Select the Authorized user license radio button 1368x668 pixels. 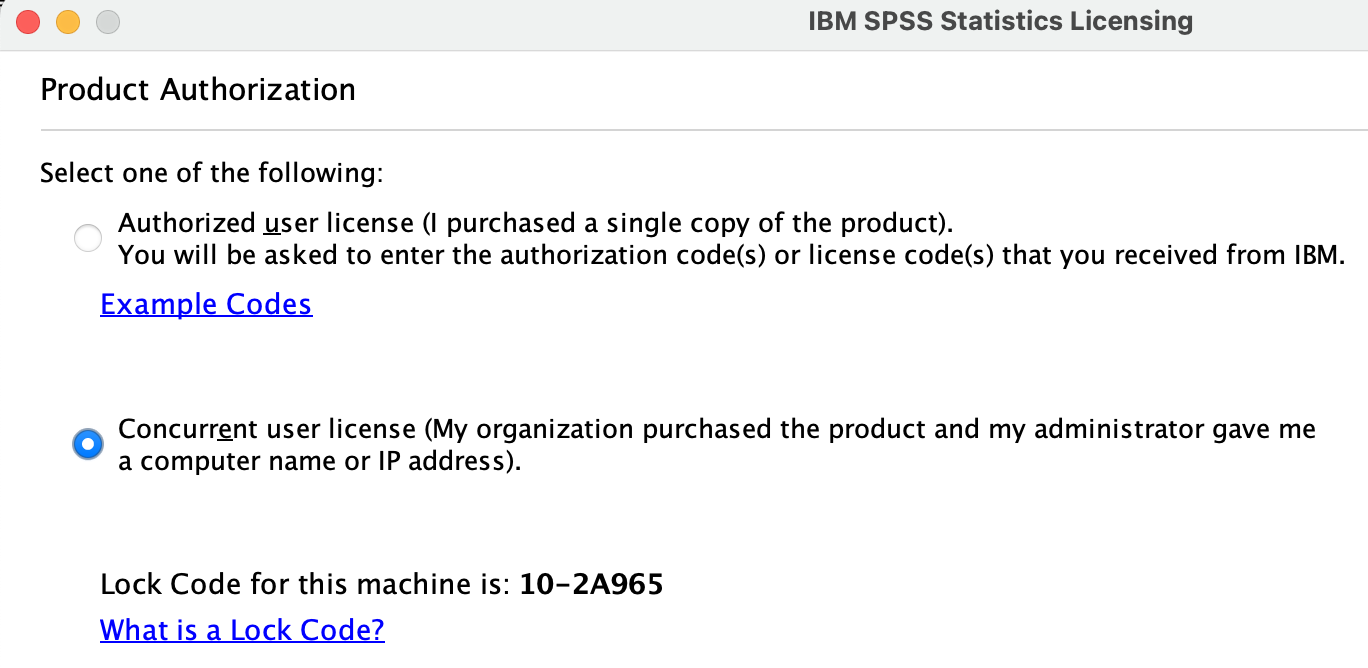[x=88, y=238]
